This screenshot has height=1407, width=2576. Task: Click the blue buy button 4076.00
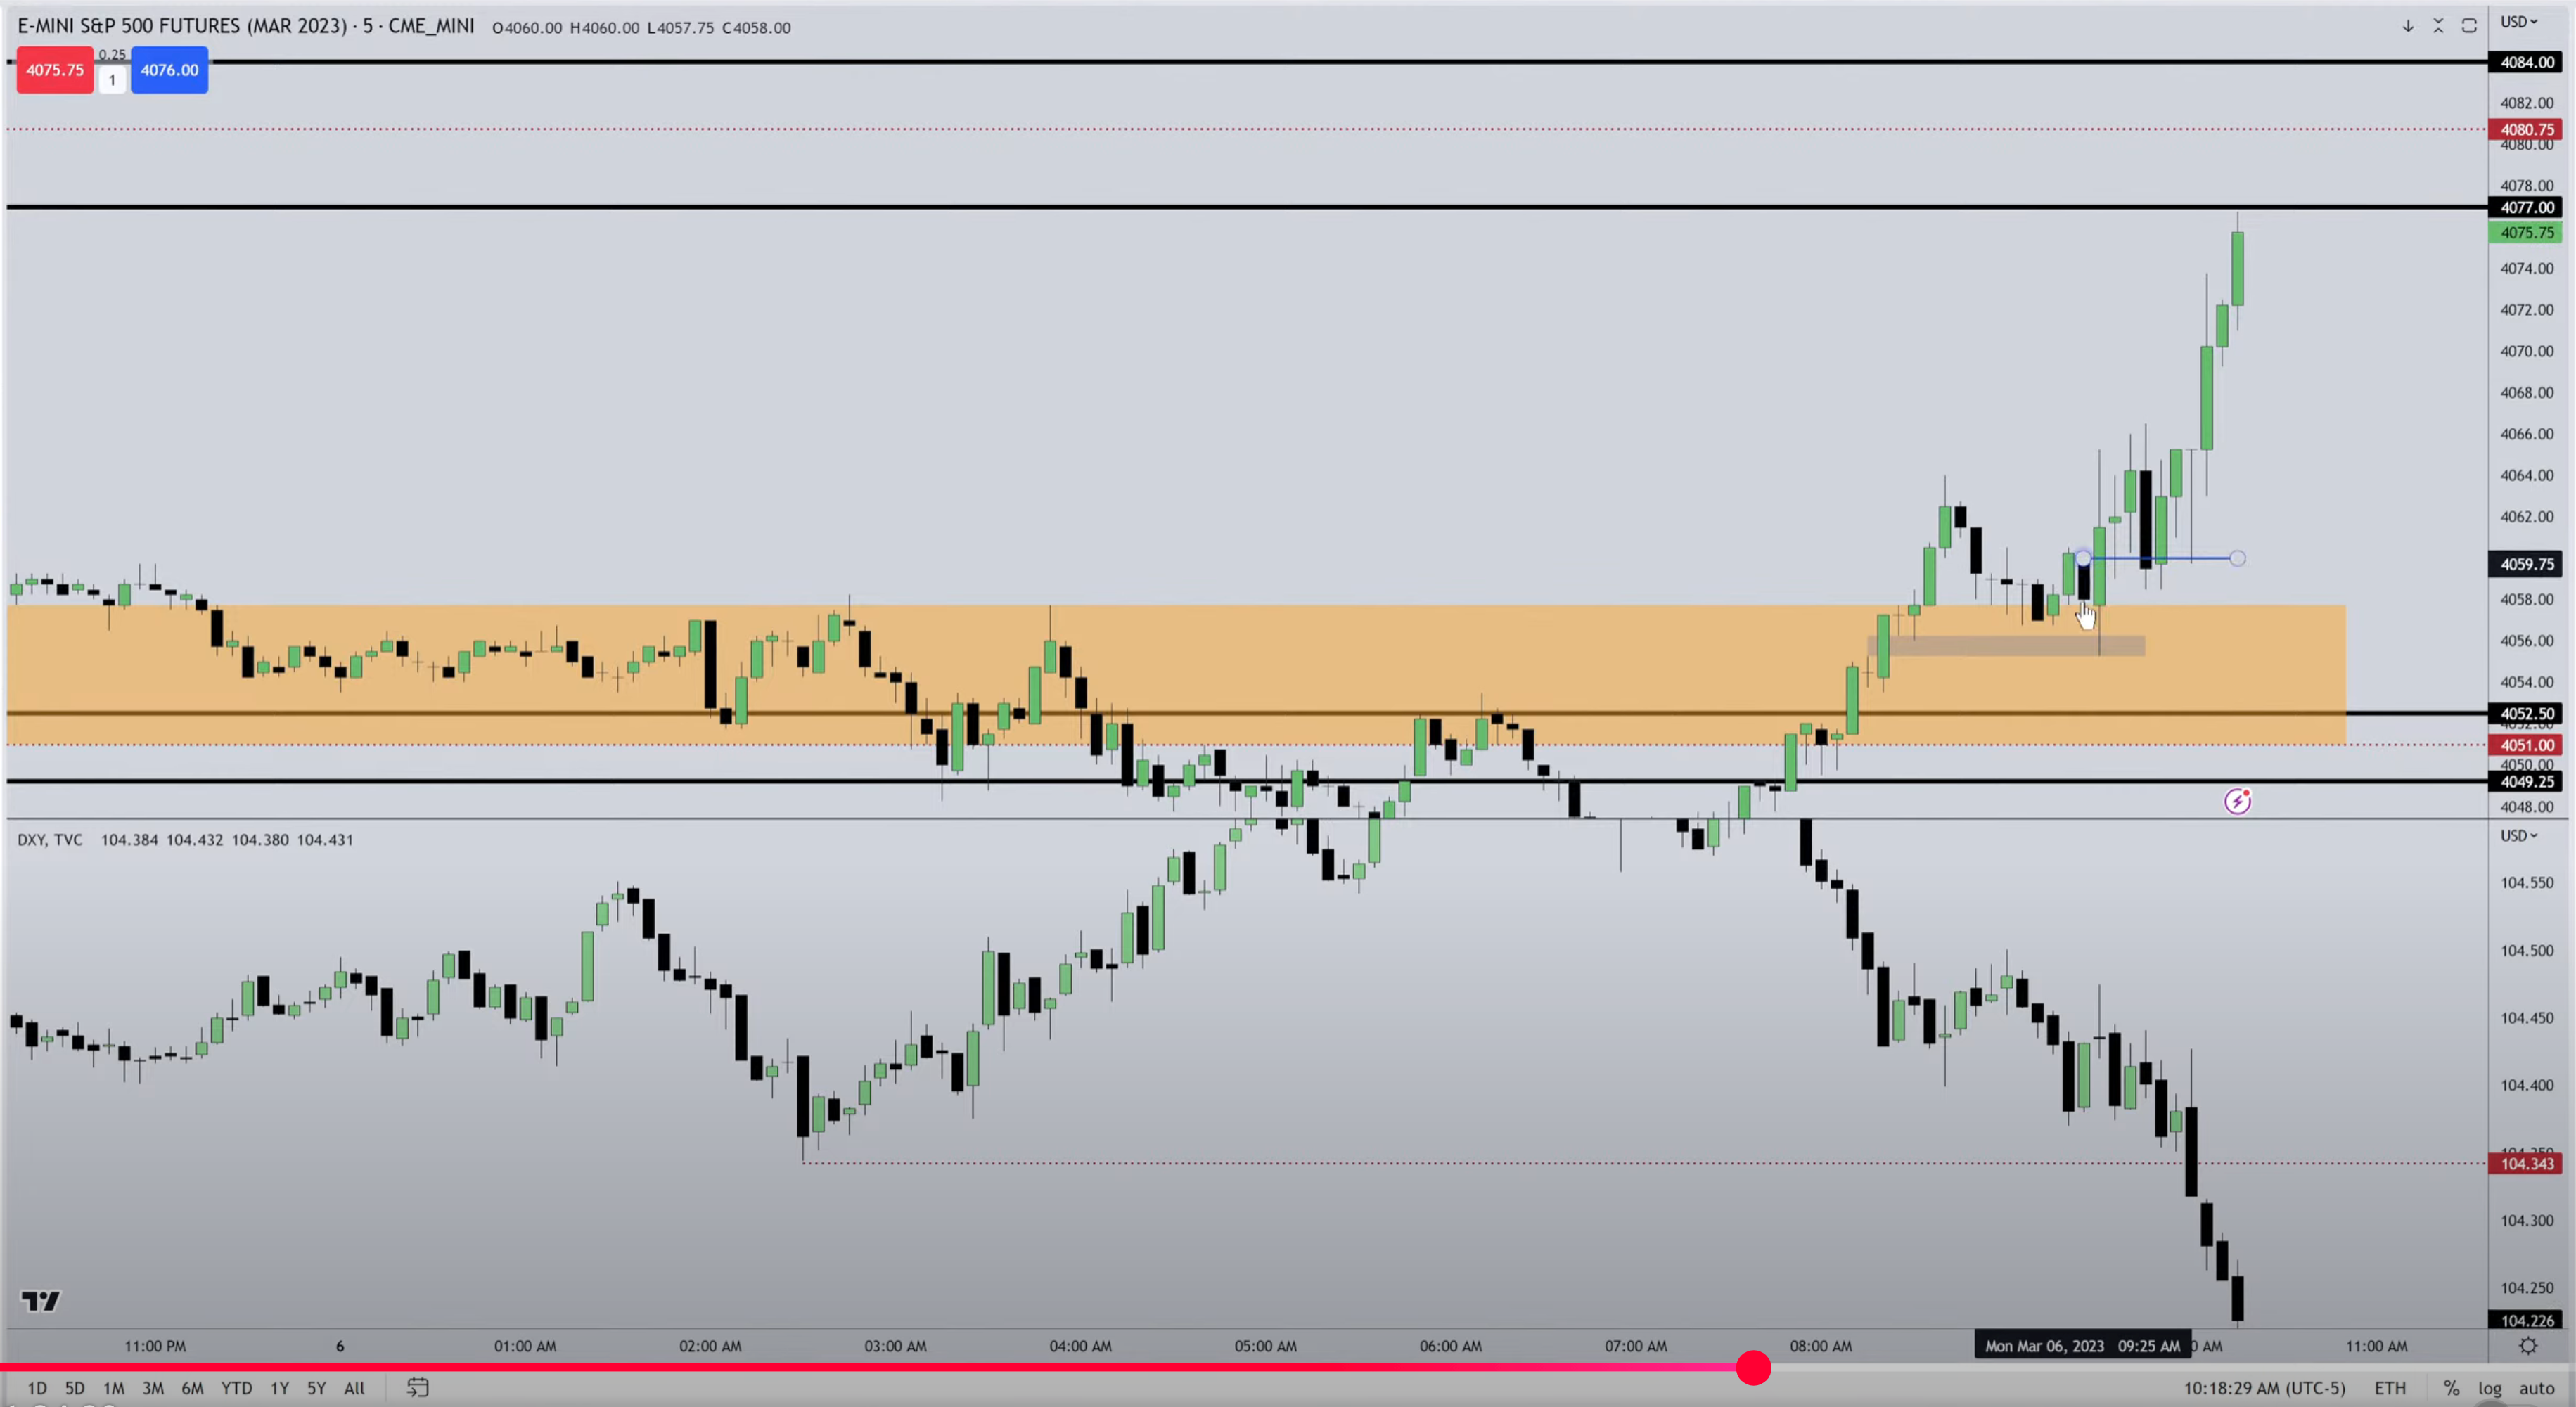click(x=169, y=70)
